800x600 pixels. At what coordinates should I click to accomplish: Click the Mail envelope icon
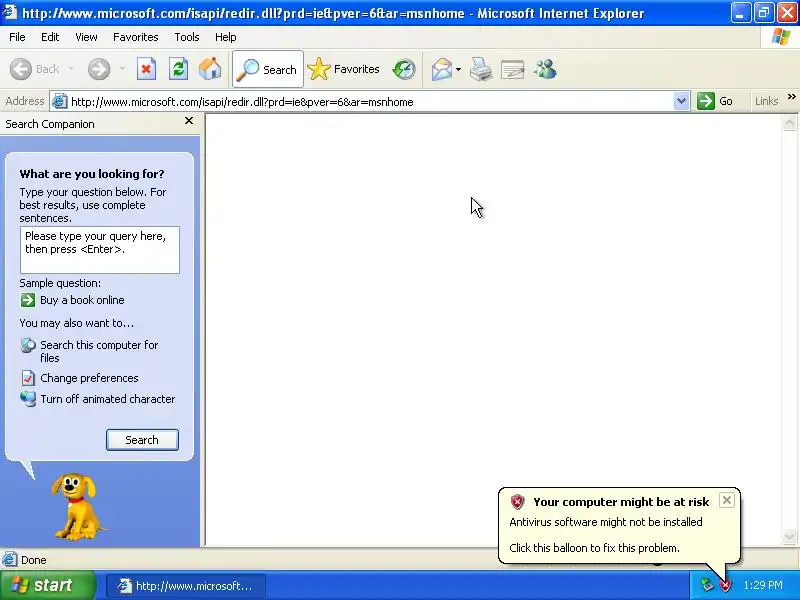(x=442, y=69)
